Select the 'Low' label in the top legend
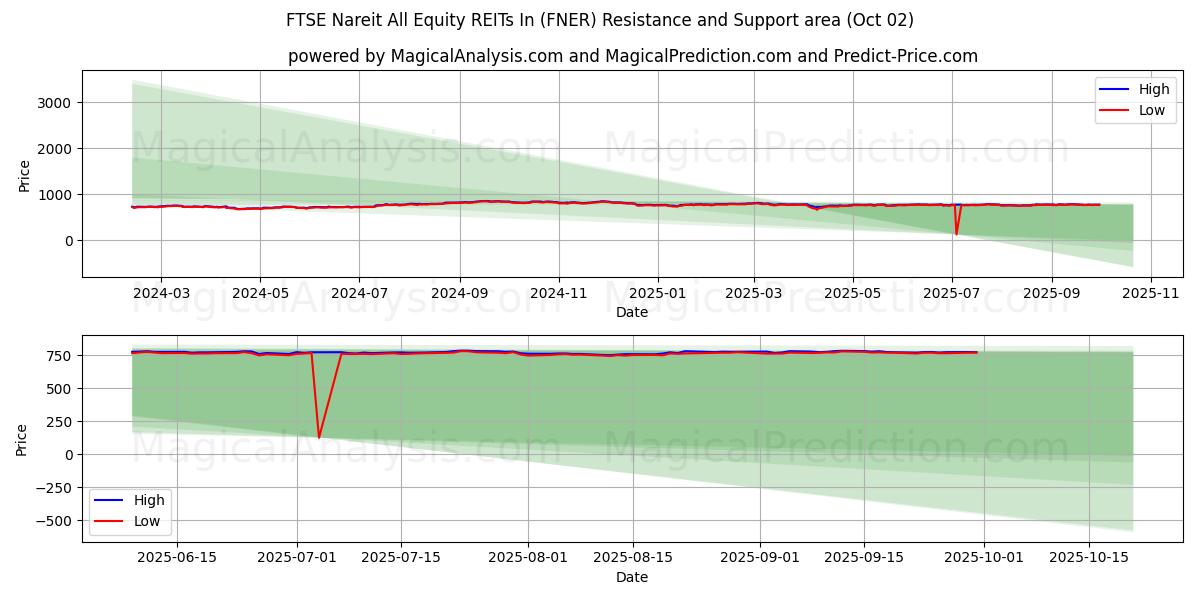Image resolution: width=1200 pixels, height=600 pixels. pos(1152,110)
